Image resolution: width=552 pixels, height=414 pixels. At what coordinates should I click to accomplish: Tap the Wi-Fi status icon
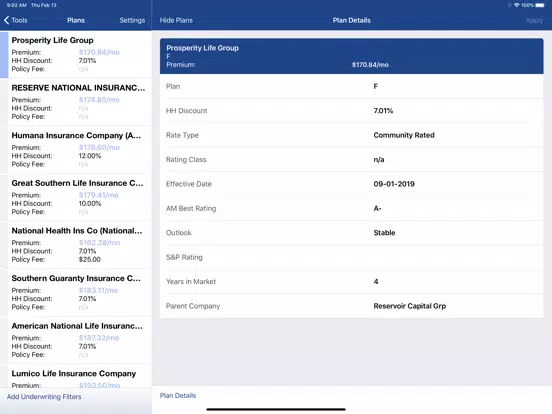516,5
